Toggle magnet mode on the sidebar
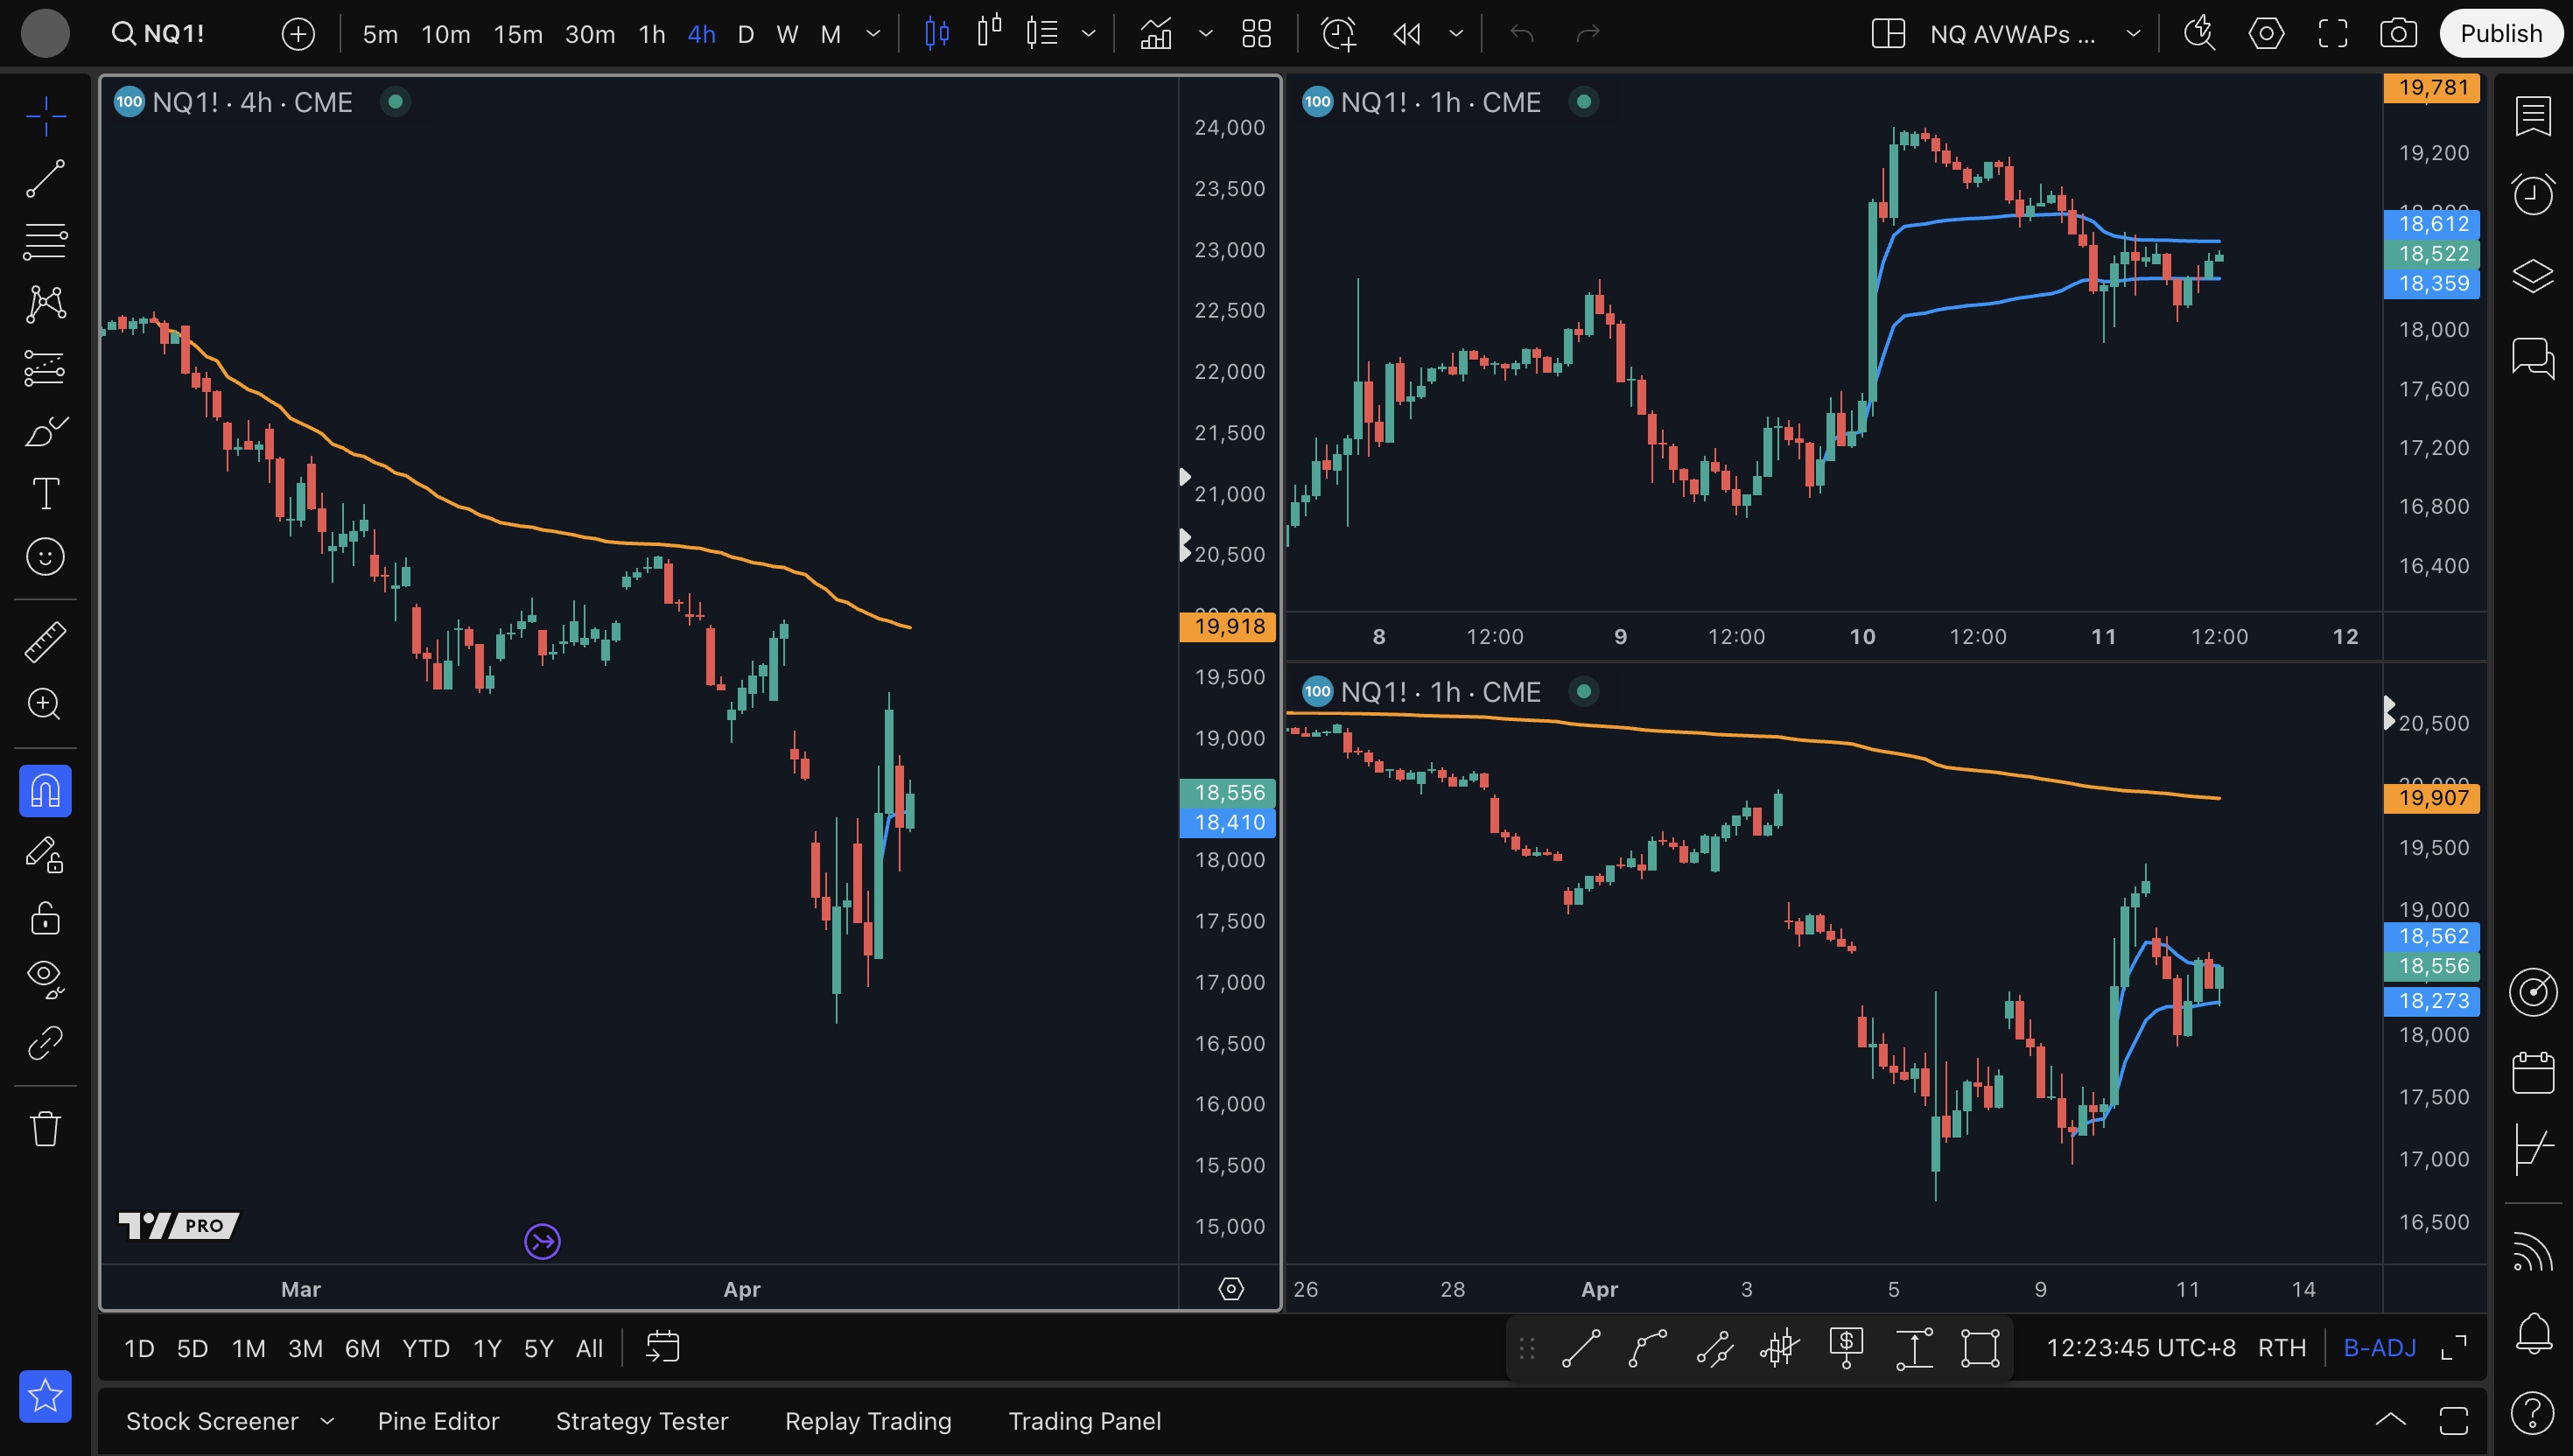The width and height of the screenshot is (2573, 1456). pyautogui.click(x=45, y=791)
